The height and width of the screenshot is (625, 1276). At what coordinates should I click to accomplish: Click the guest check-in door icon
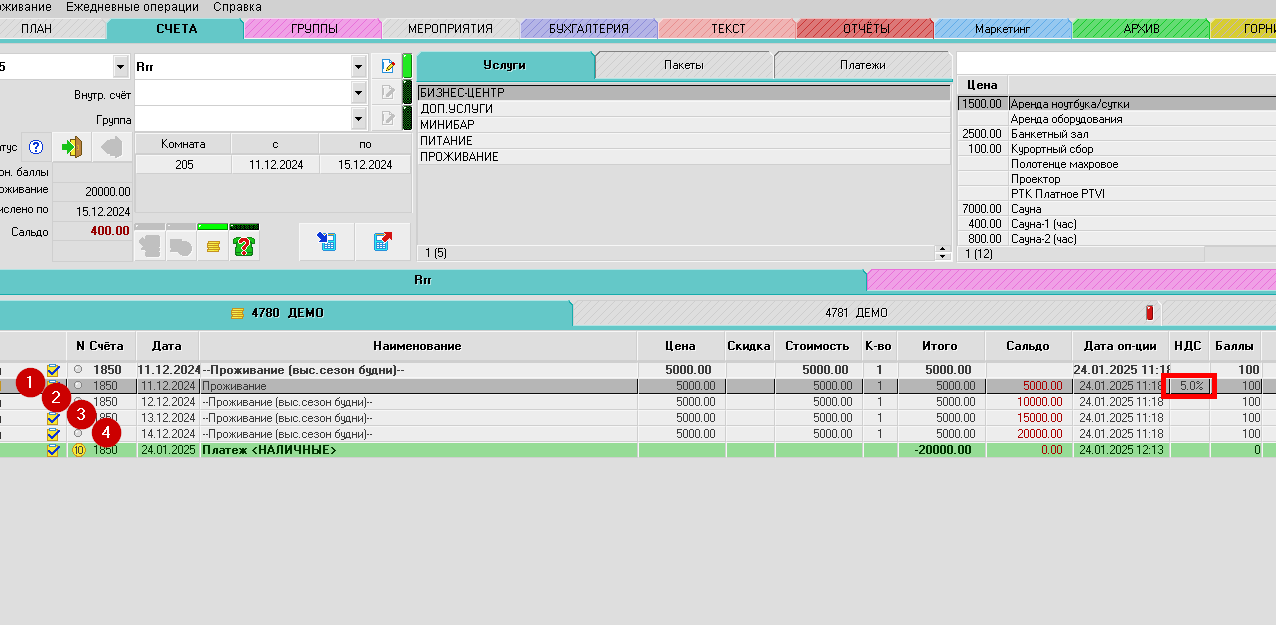tap(71, 147)
